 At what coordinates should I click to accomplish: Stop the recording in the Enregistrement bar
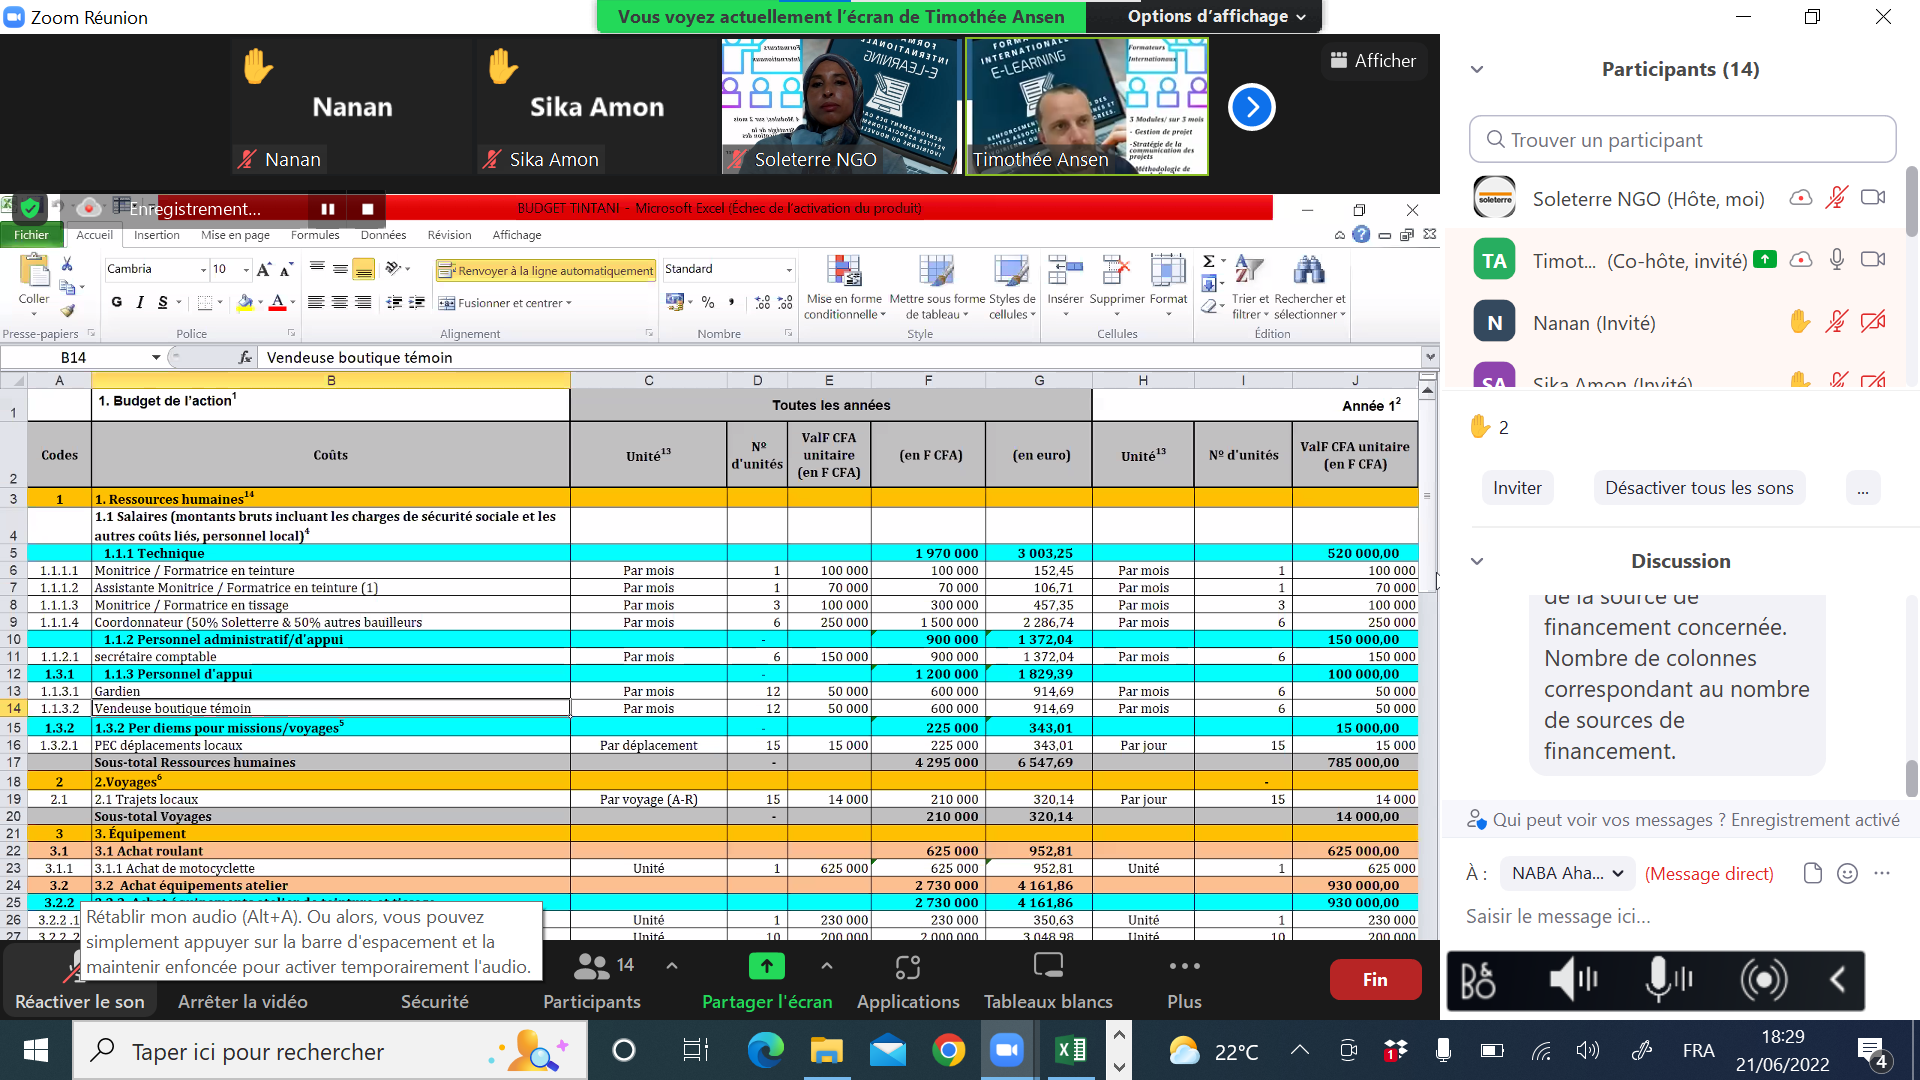[367, 208]
